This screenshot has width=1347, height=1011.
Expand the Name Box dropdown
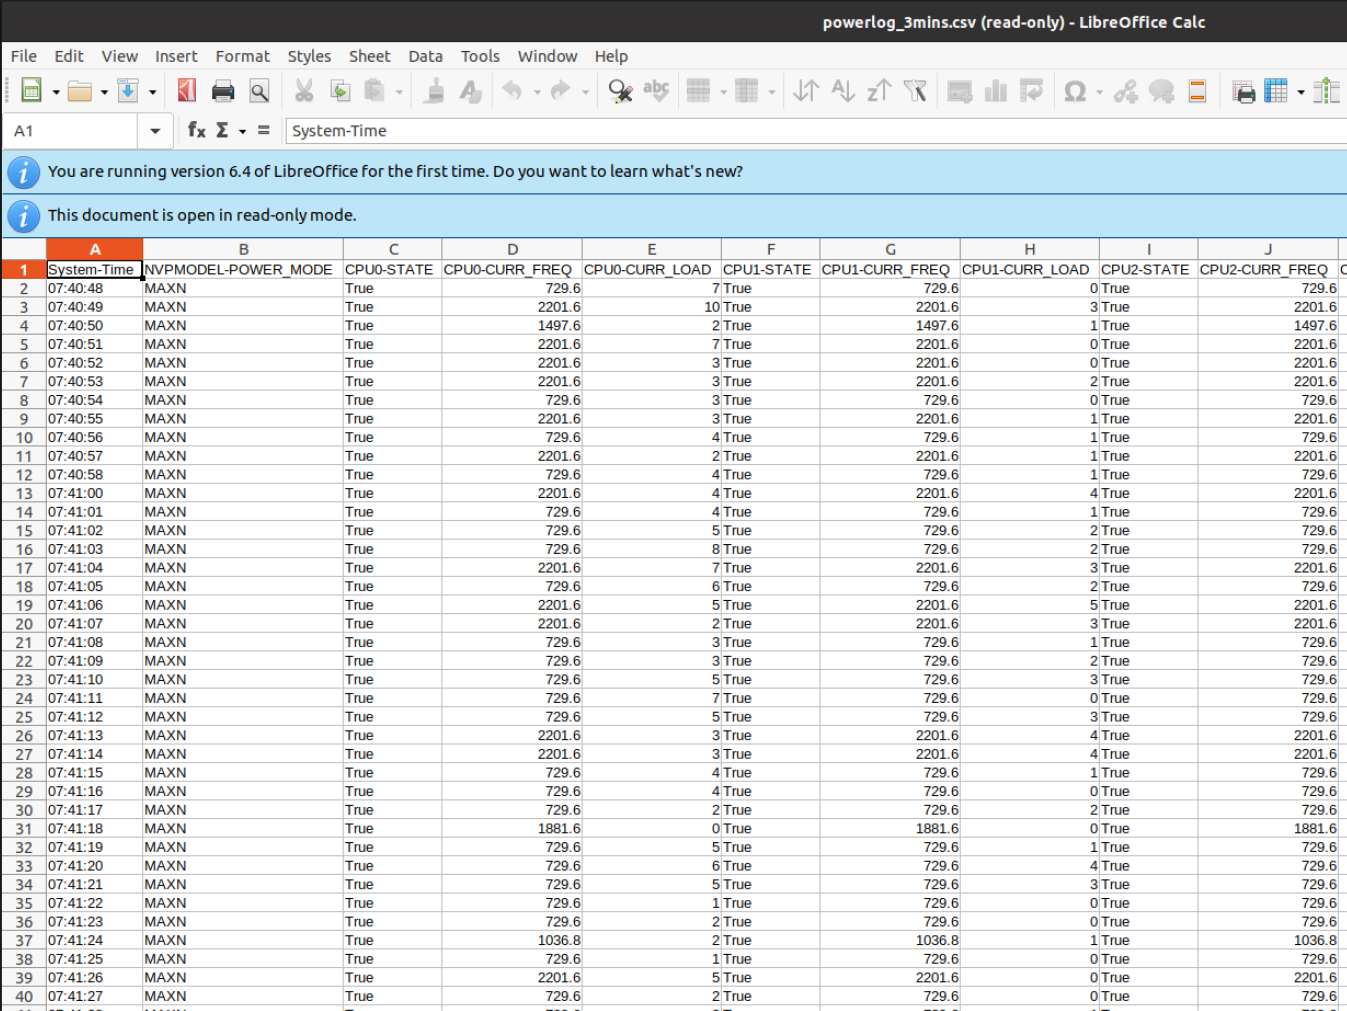point(155,131)
